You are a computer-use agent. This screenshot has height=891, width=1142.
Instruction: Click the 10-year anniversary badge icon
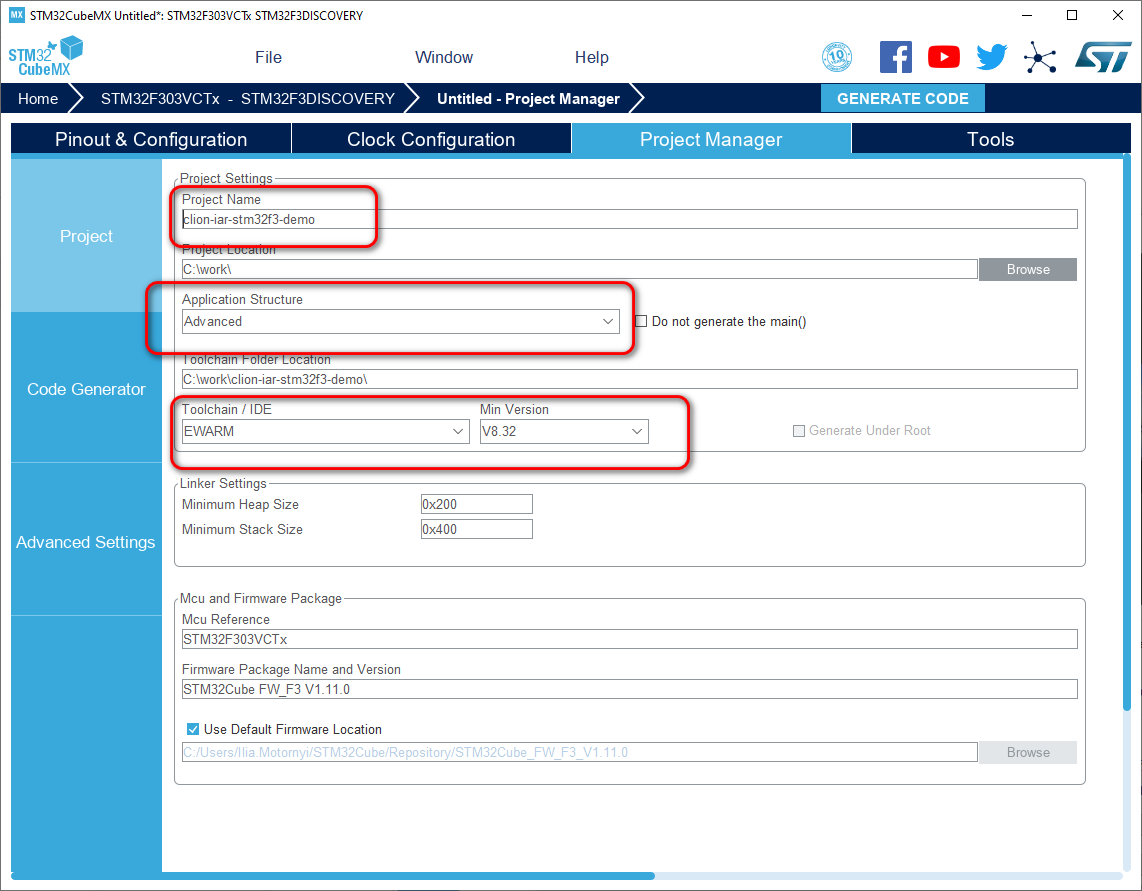coord(837,57)
